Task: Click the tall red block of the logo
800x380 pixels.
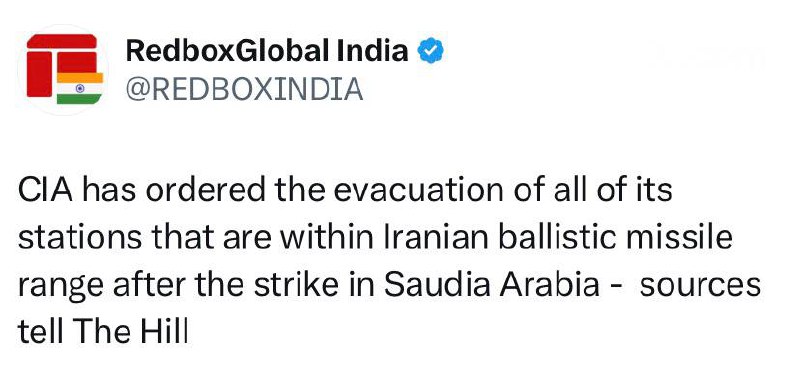Action: 39,74
